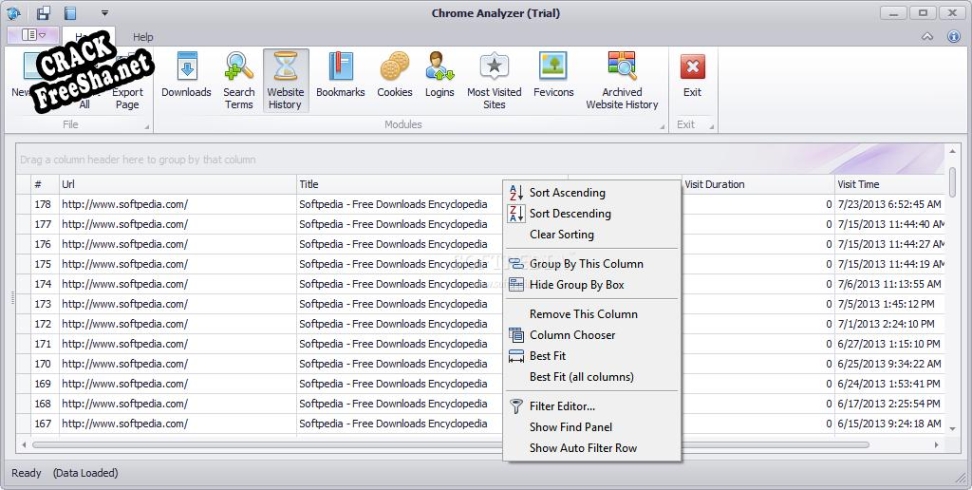972x490 pixels.
Task: Open the Favicons module
Action: [x=553, y=78]
